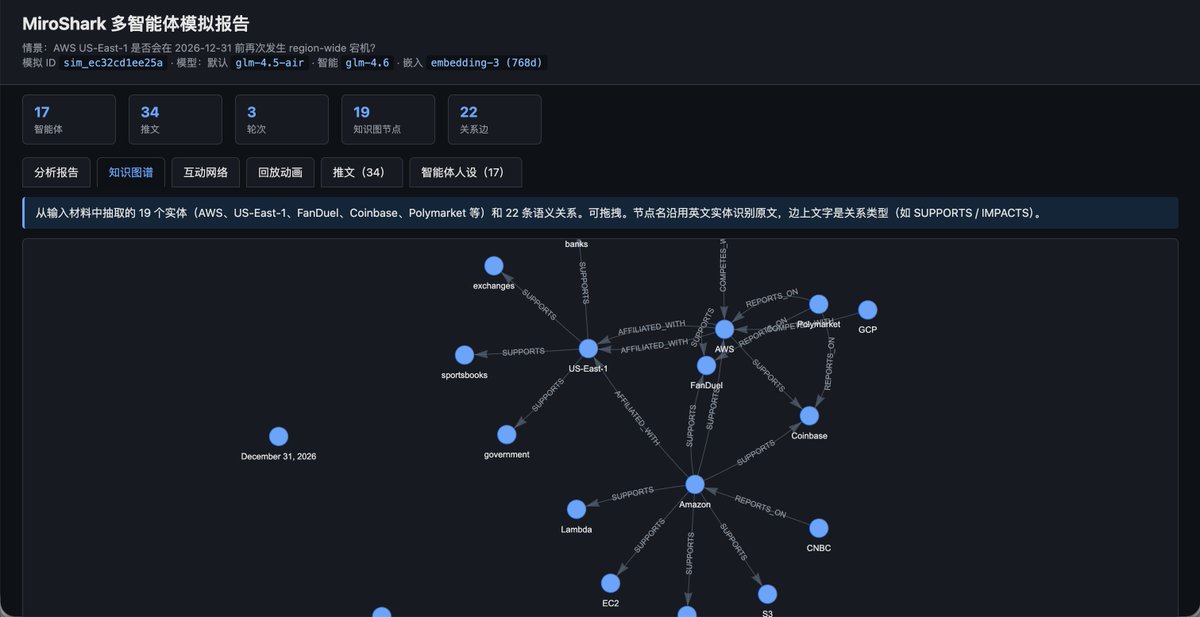Click the blue info banner about 19 个实体
Viewport: 1200px width, 617px height.
pos(600,213)
